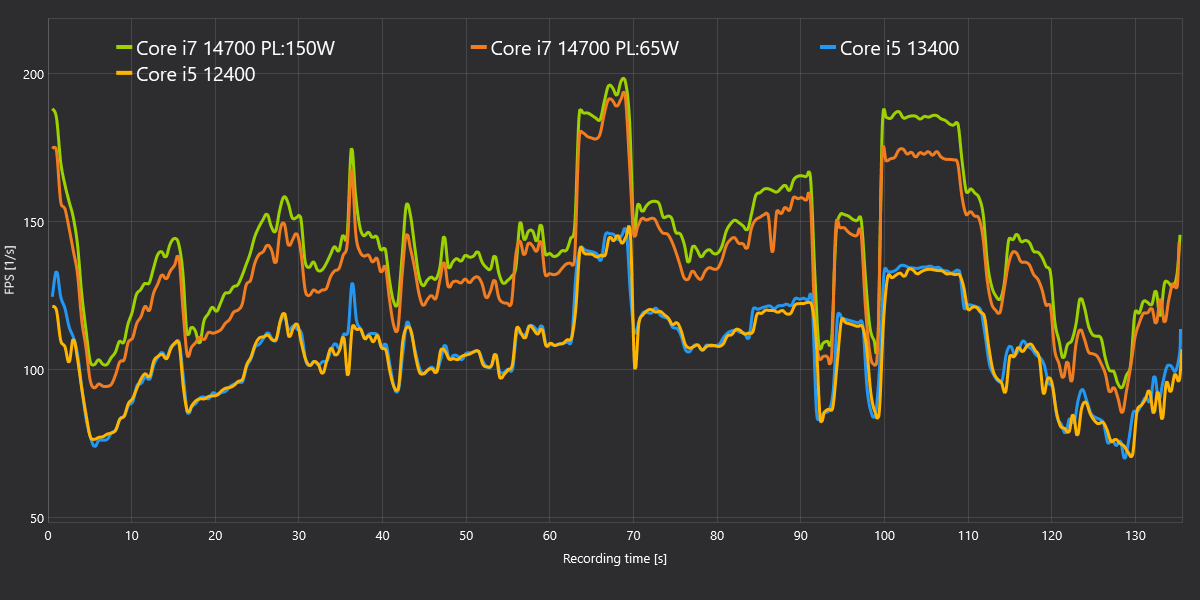Click the yellow legend swatch for i5 12400
1200x600 pixels.
[x=125, y=73]
